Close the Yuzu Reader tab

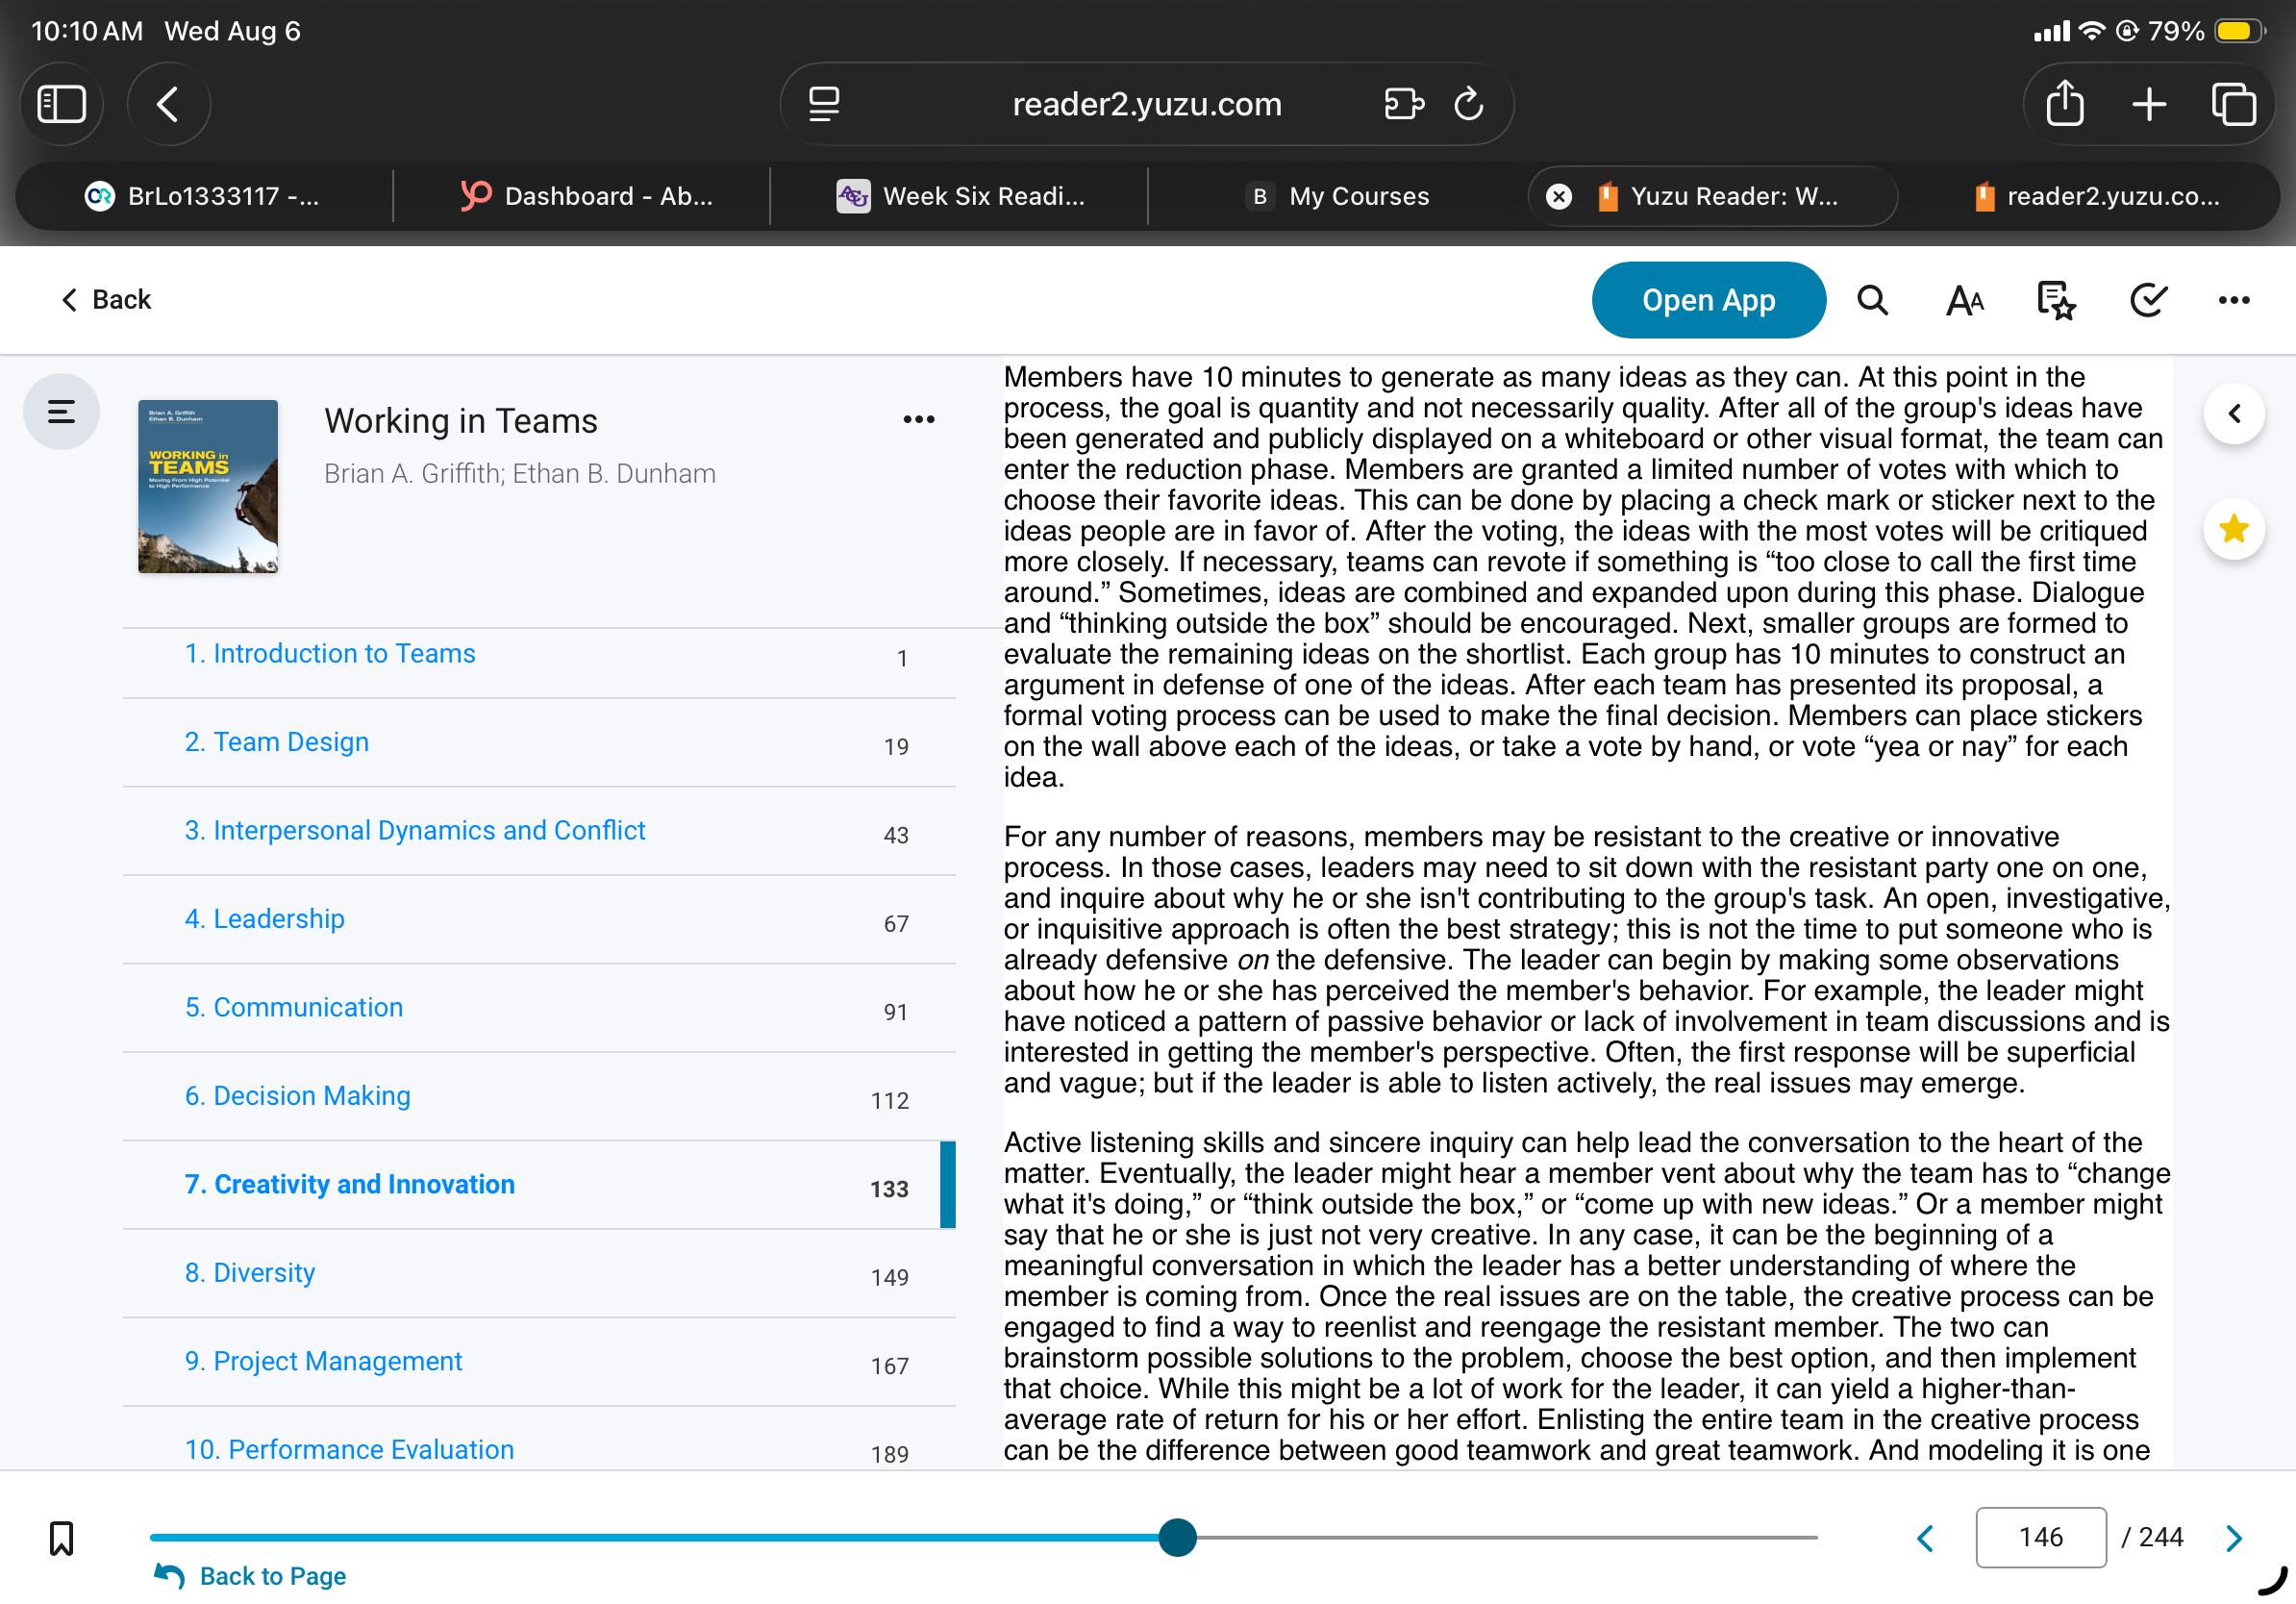[1558, 196]
